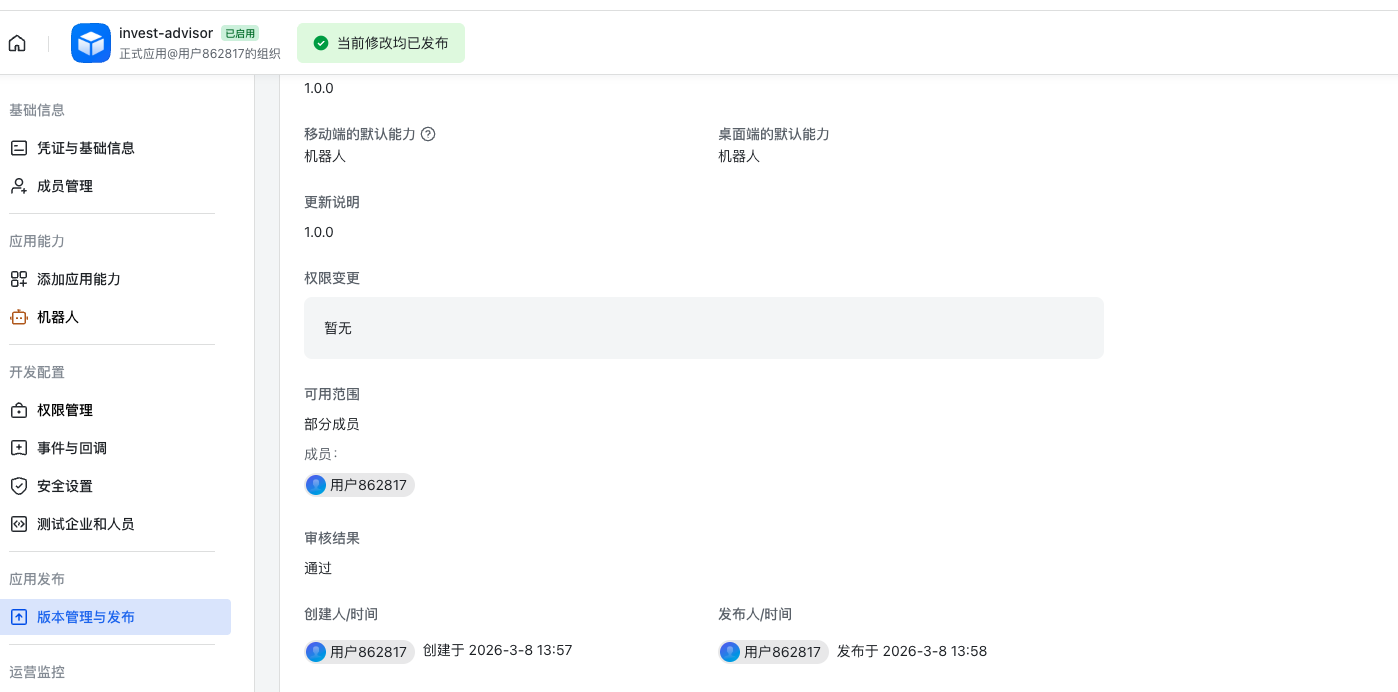Click the publisher 用户862817 avatar chip
The image size is (1398, 692).
773,651
